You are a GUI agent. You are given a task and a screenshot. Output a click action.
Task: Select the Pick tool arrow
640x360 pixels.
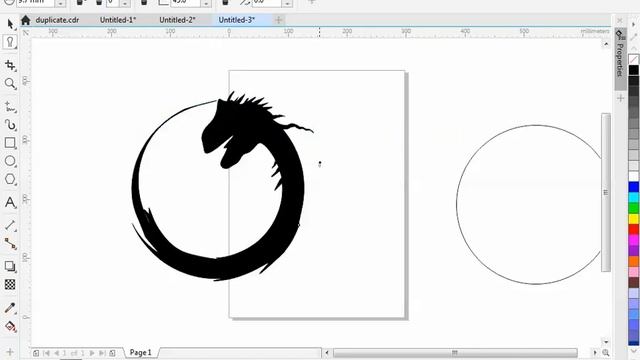click(10, 24)
